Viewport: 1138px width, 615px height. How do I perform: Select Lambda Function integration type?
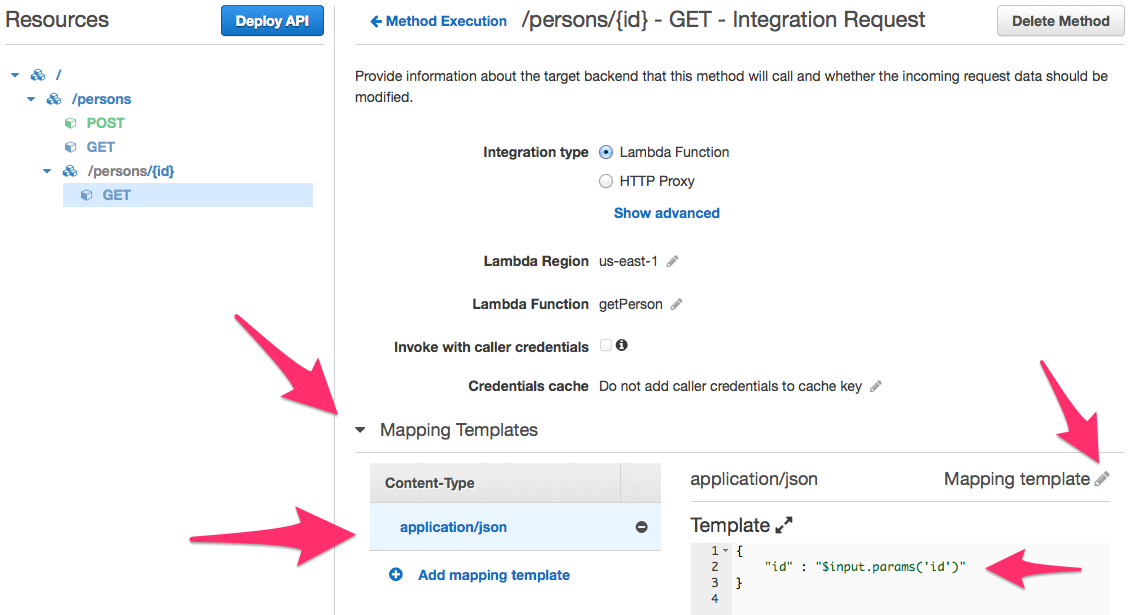pos(605,152)
